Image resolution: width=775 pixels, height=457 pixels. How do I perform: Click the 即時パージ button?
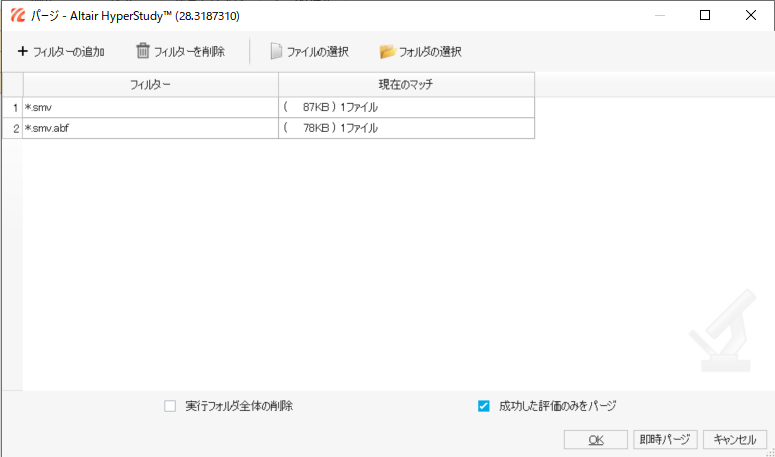pyautogui.click(x=664, y=439)
